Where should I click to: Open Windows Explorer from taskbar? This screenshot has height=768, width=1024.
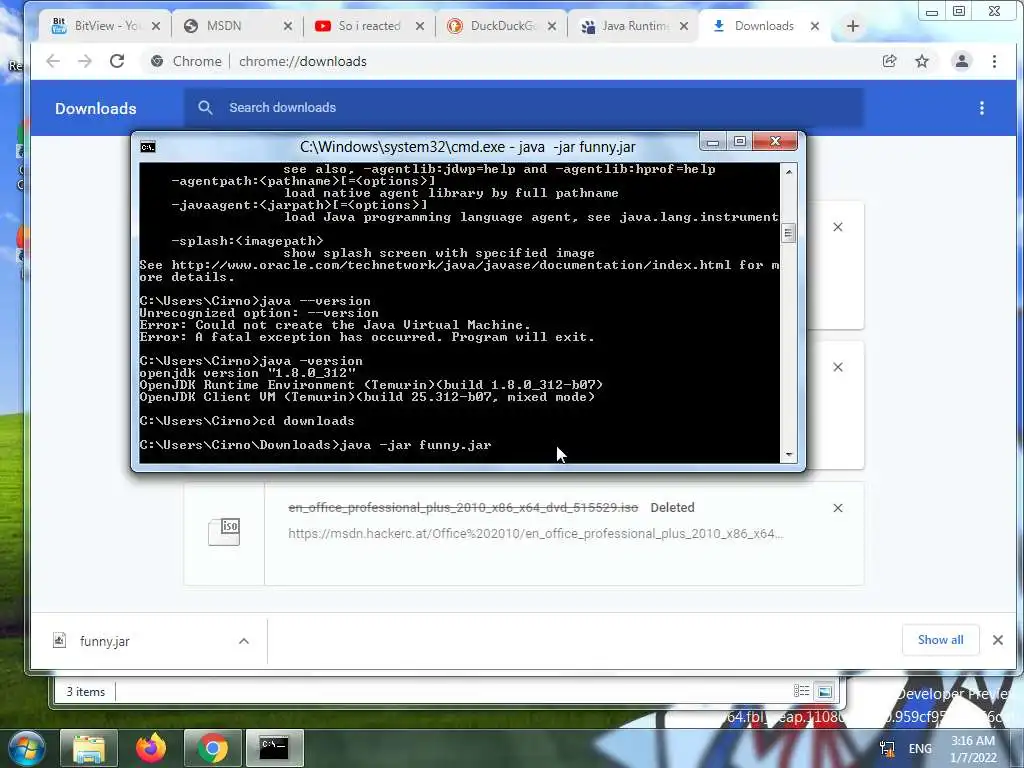89,748
